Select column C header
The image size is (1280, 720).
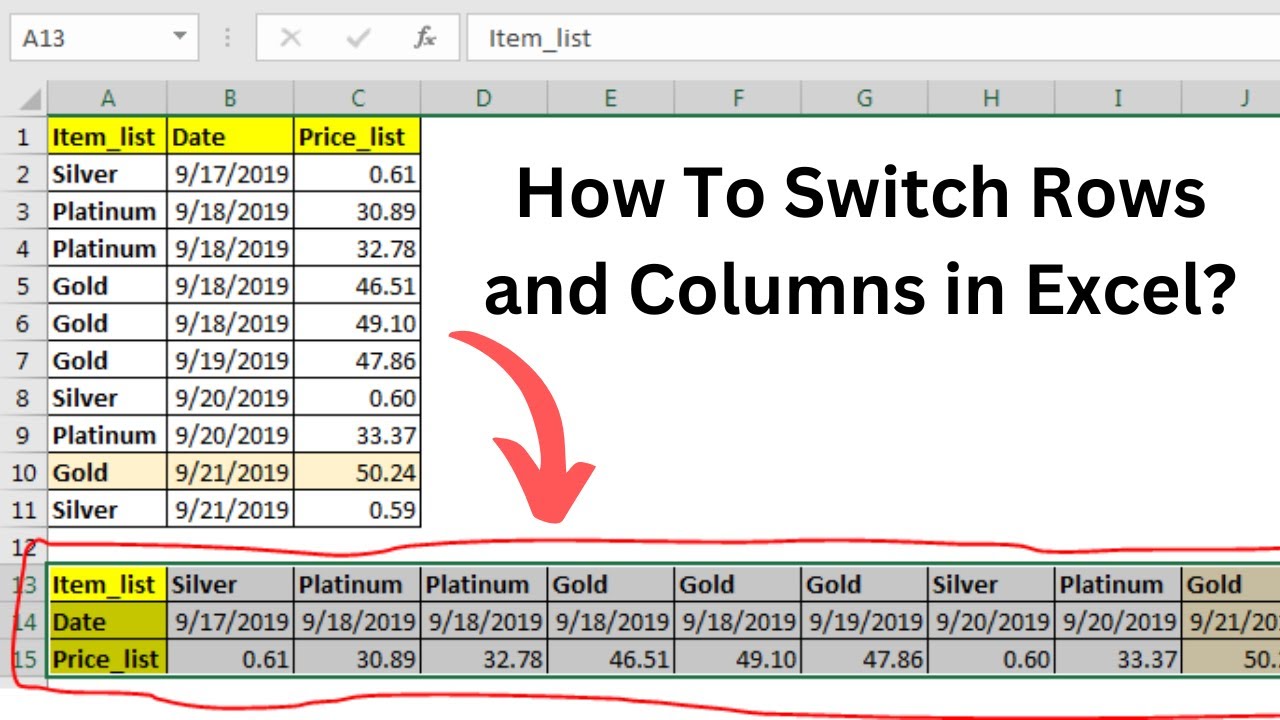[x=357, y=99]
